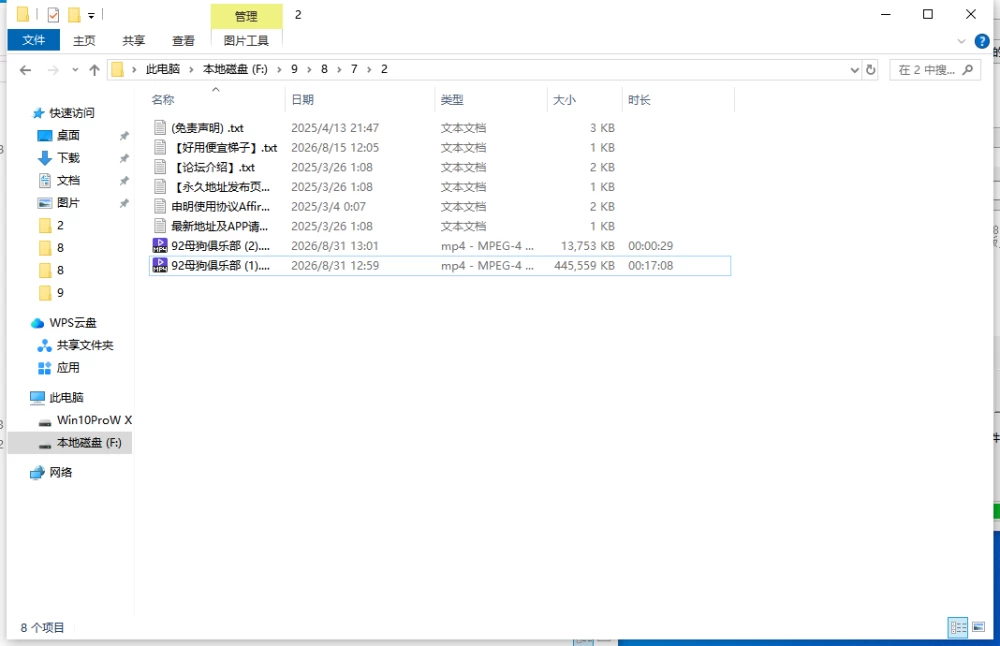Switch to large icons thumbnail view
The image size is (1000, 646).
[x=978, y=627]
